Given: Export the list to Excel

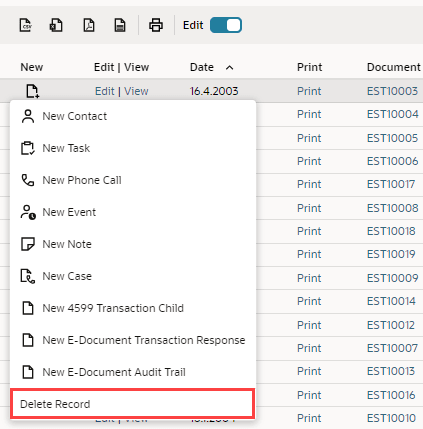Looking at the screenshot, I should [56, 25].
